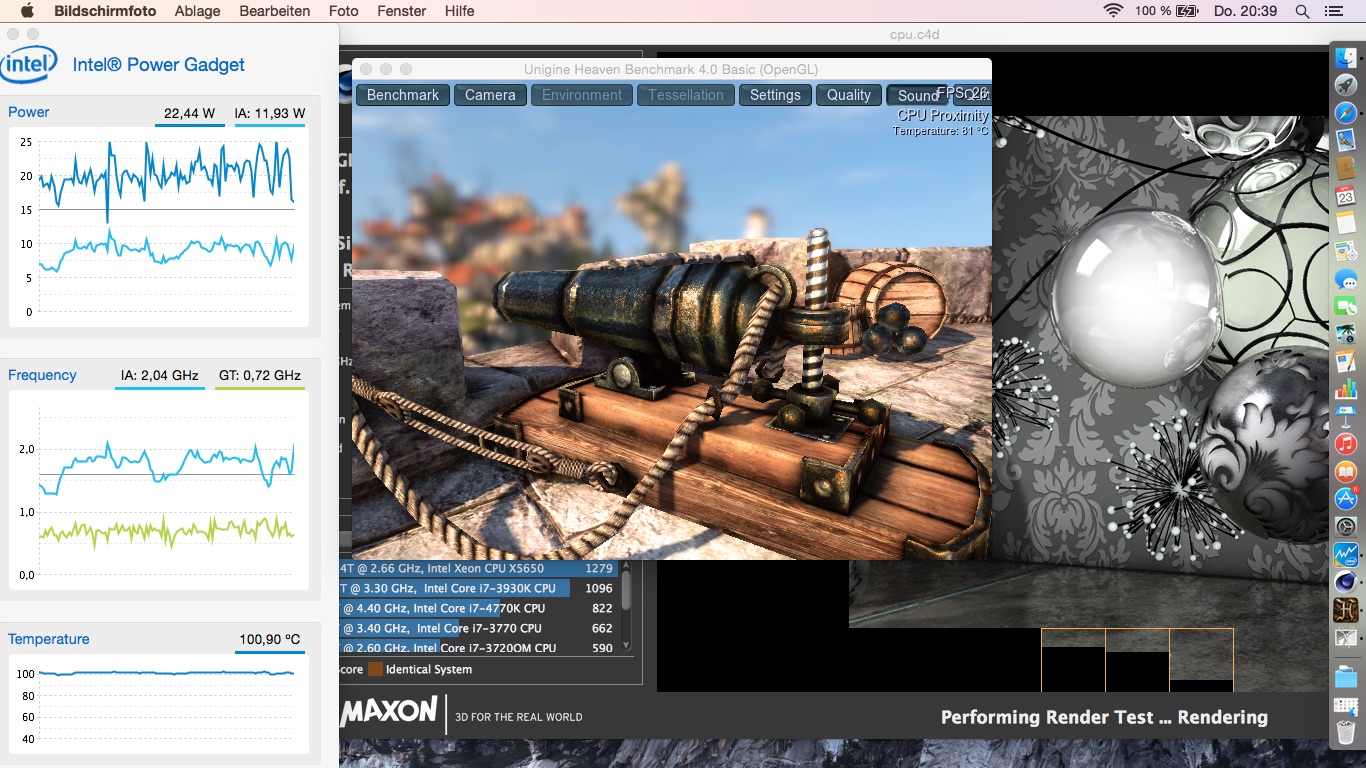Open the Bearbeiten menu
The image size is (1366, 768).
coord(274,11)
